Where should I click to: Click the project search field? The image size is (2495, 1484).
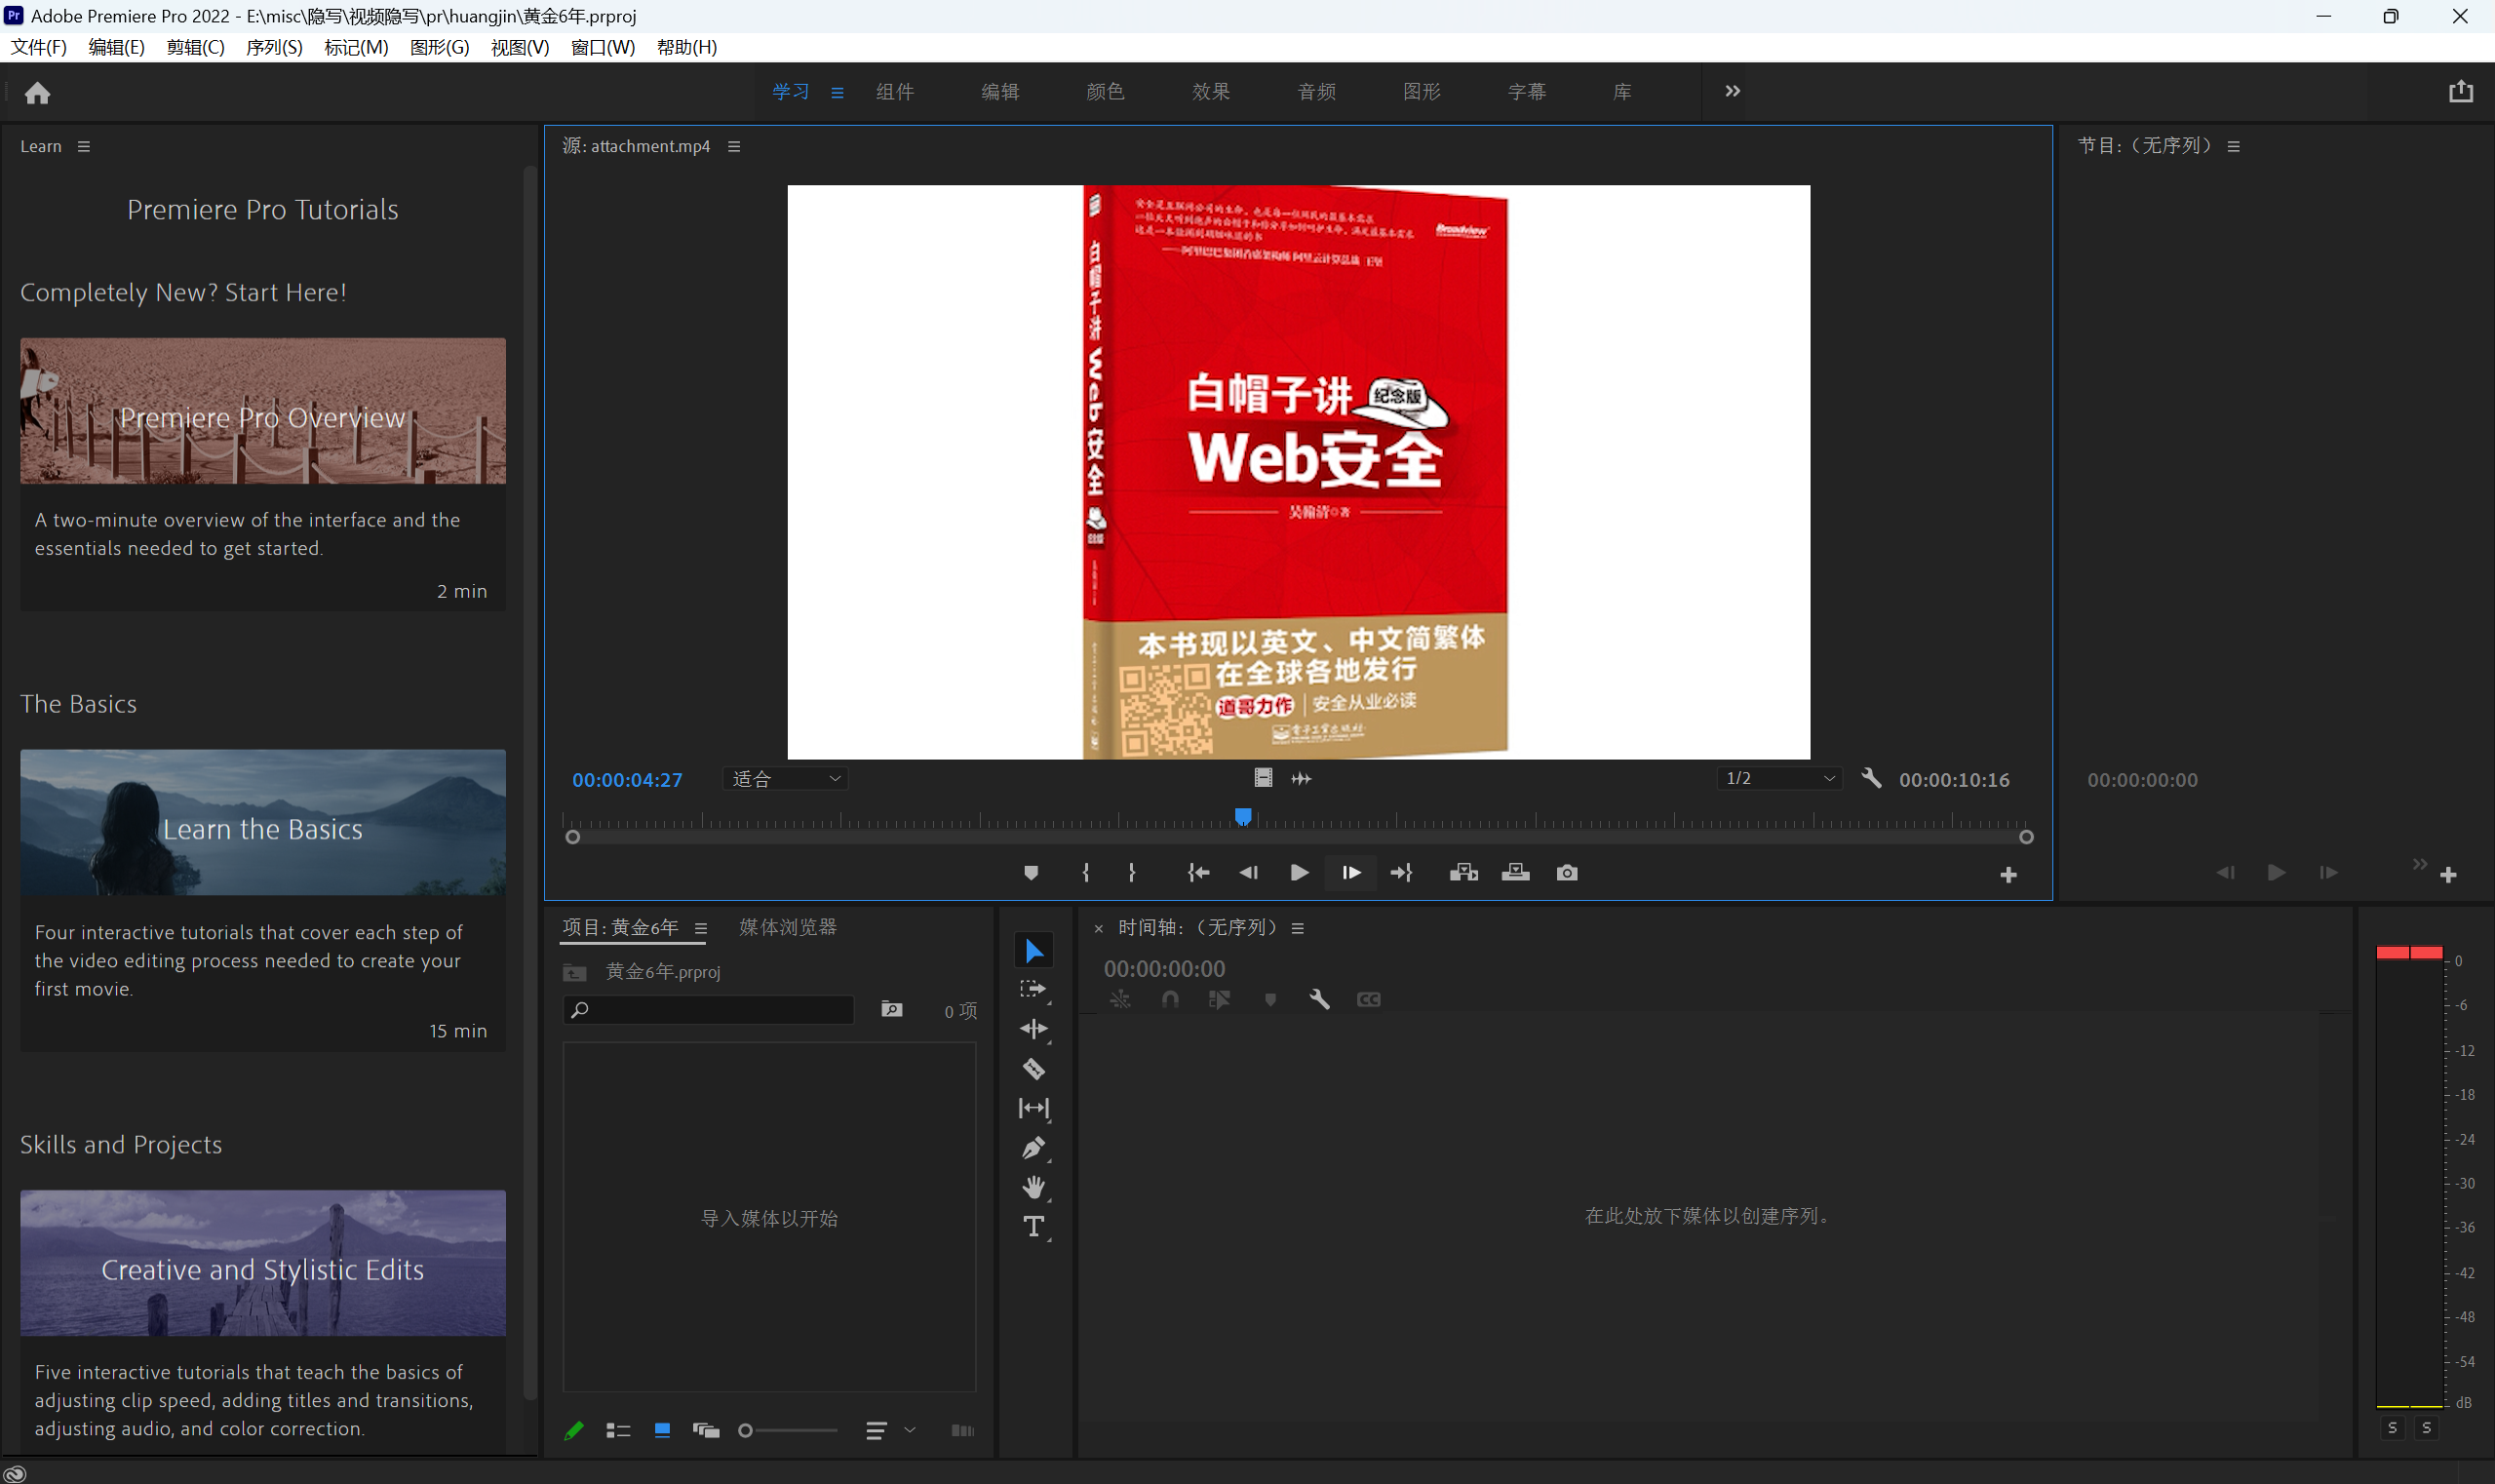point(709,1010)
